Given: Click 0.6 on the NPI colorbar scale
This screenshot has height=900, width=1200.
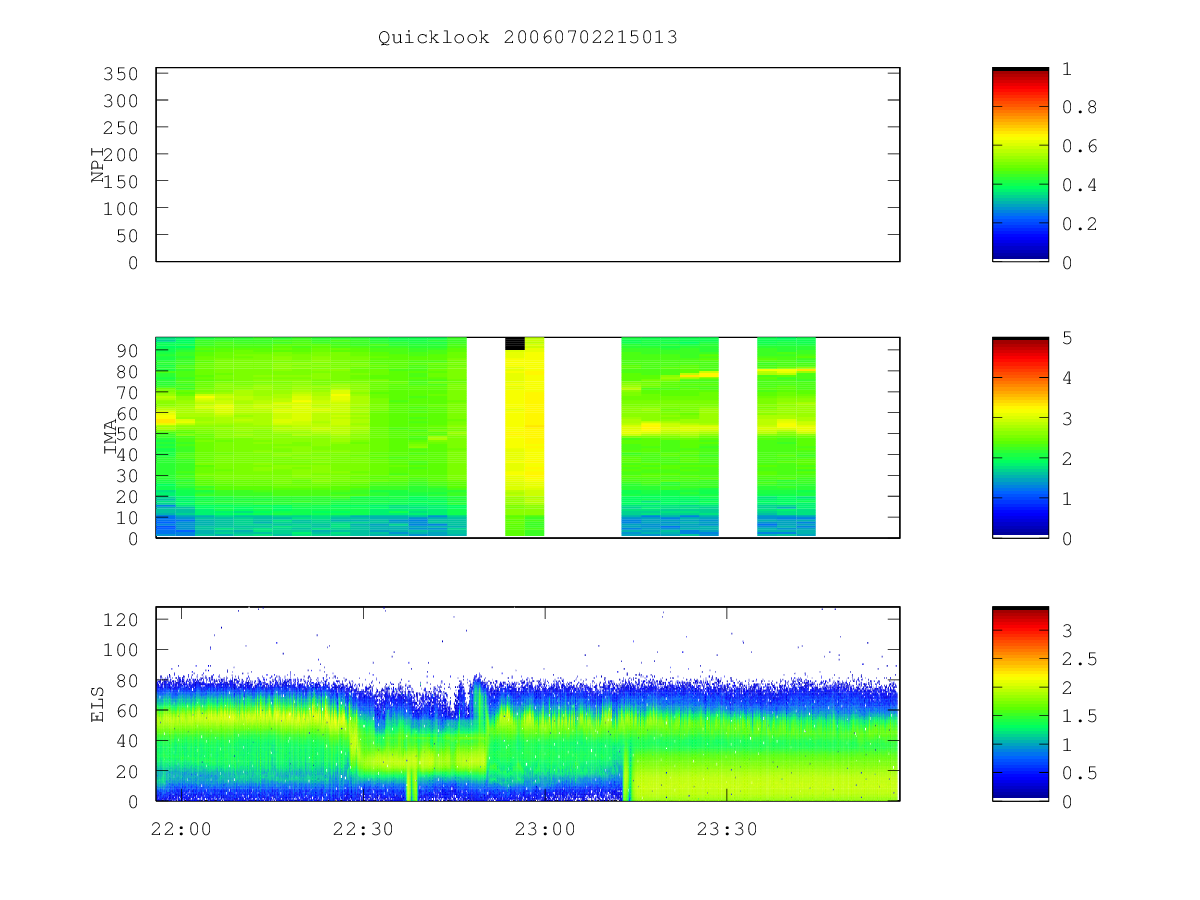Looking at the screenshot, I should click(1078, 146).
